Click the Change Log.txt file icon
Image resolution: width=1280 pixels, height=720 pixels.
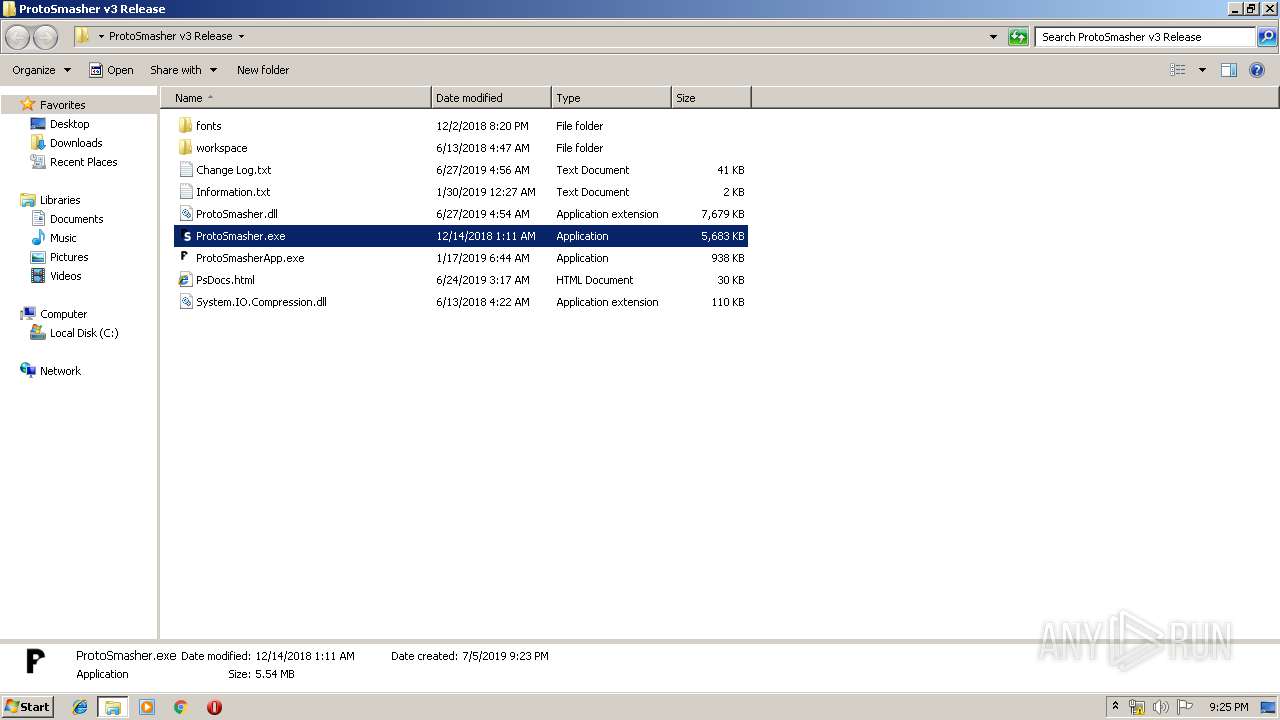pos(185,170)
